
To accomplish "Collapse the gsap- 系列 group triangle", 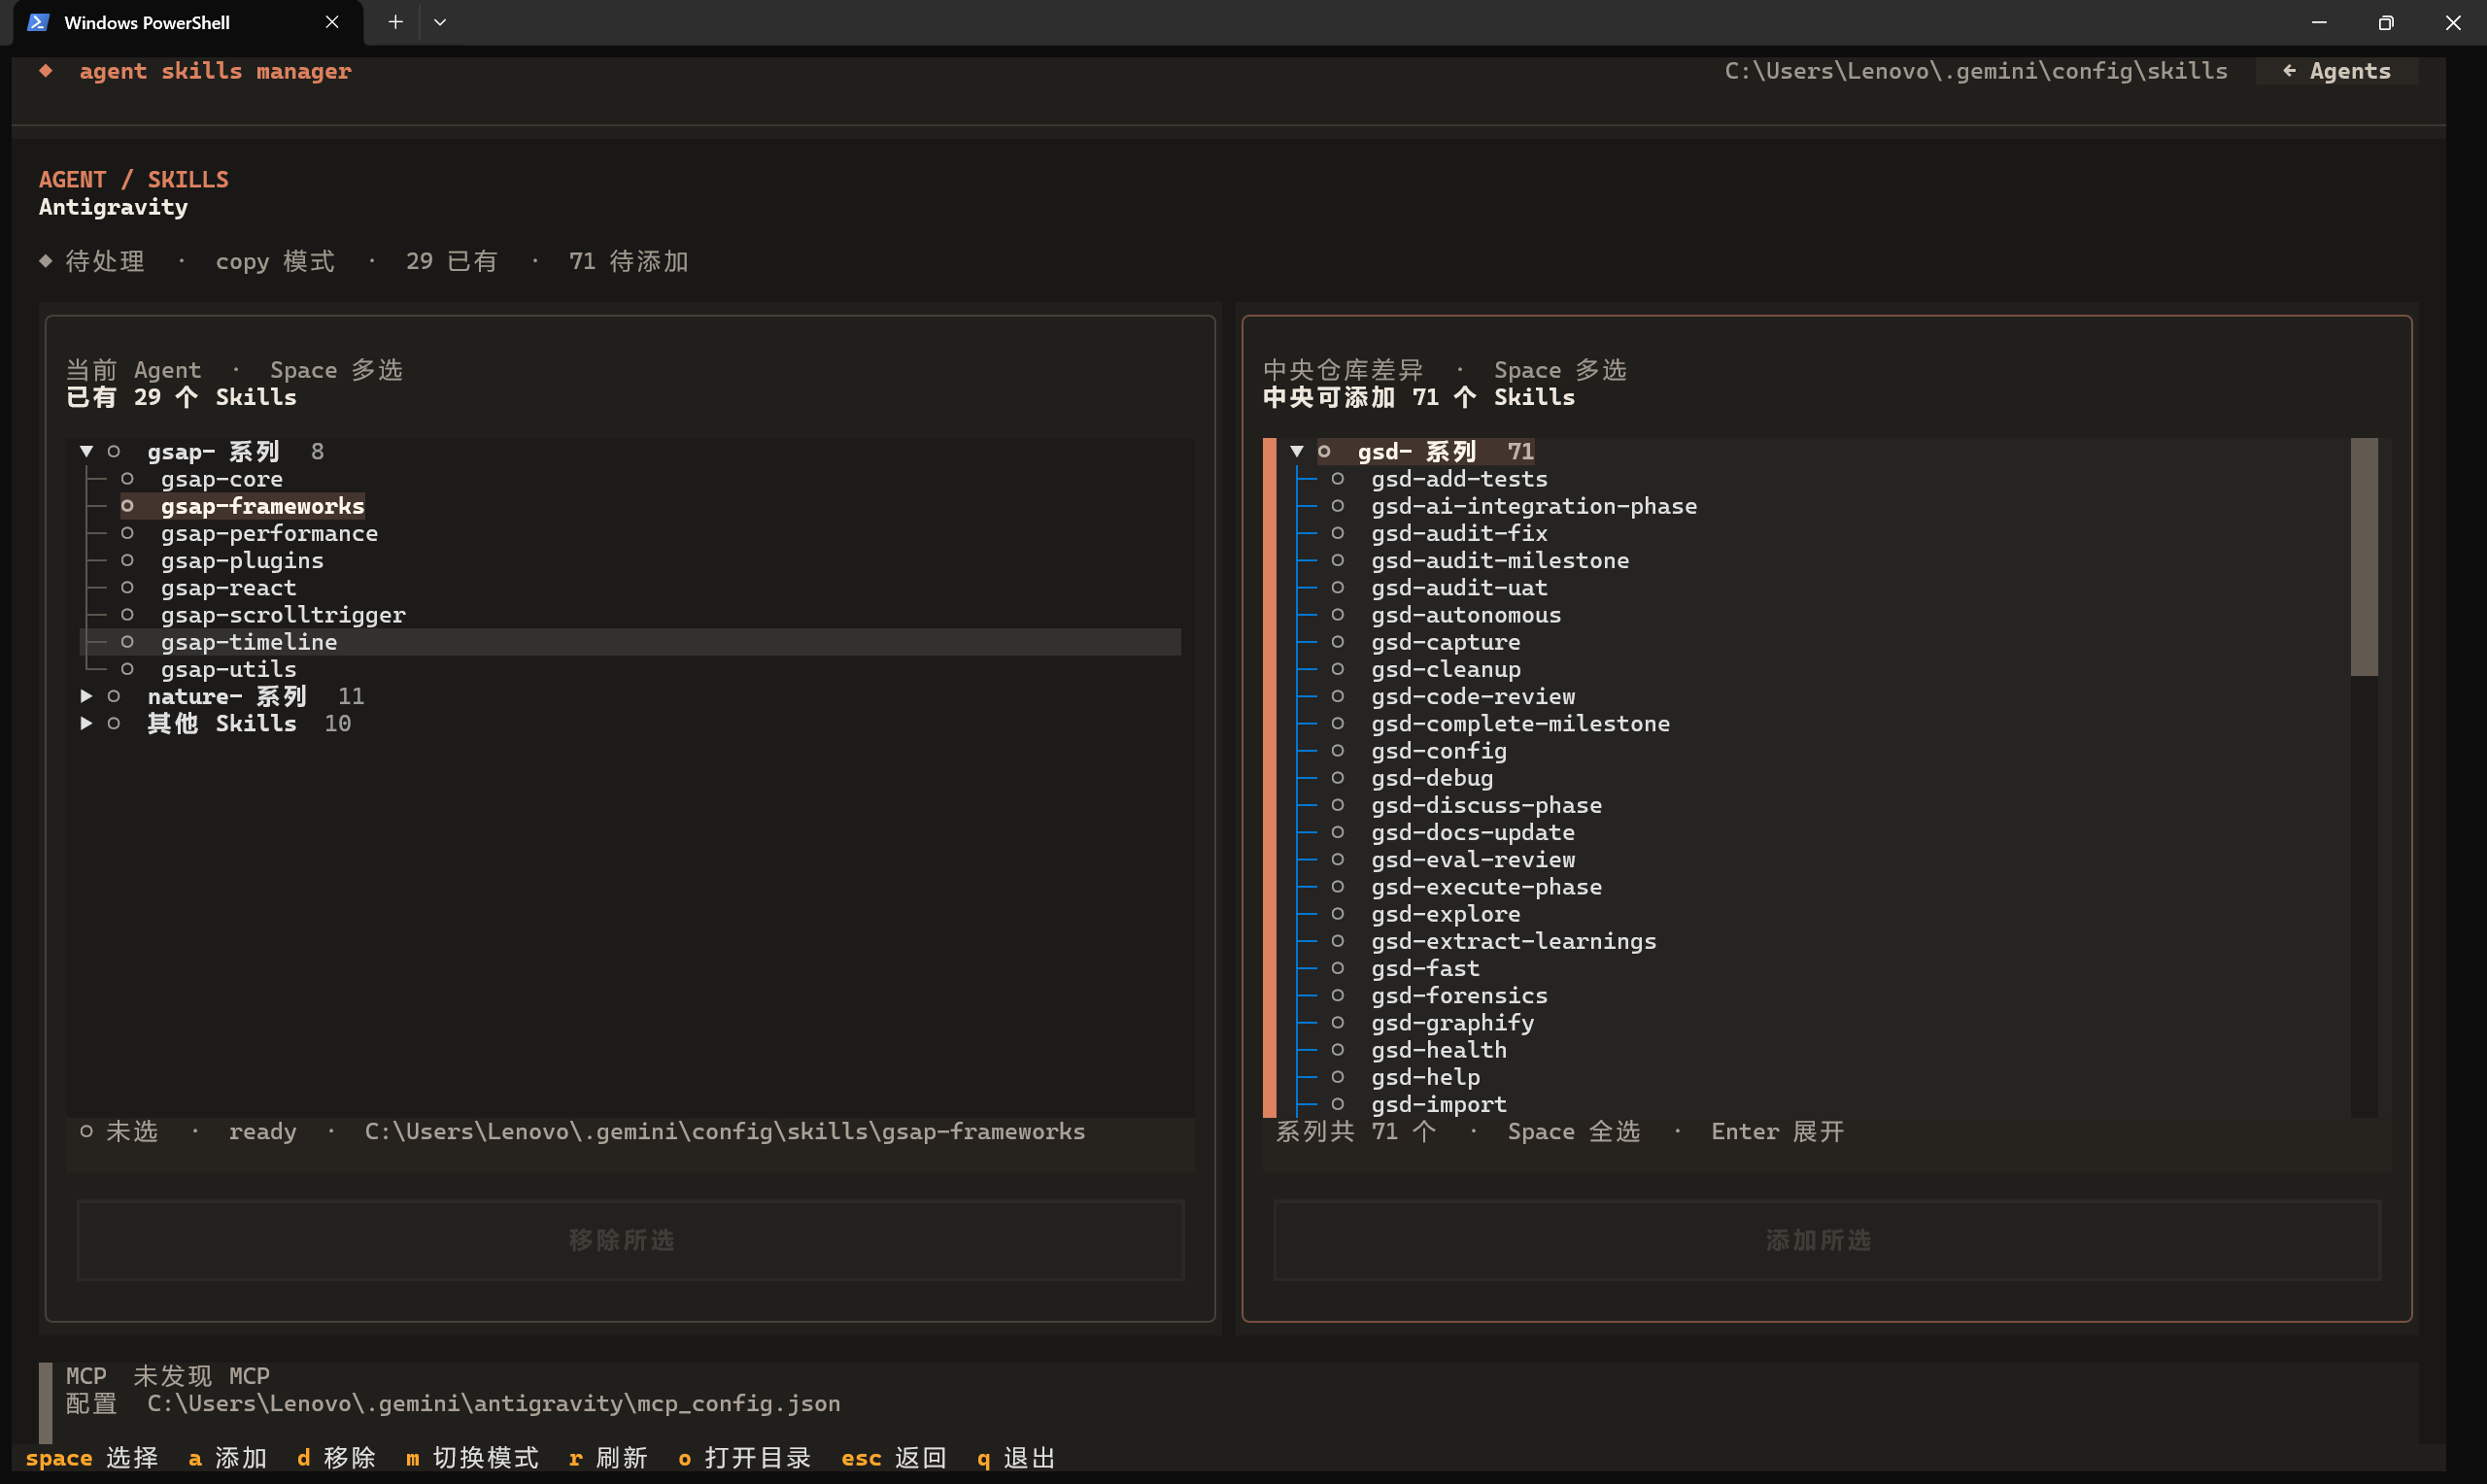I will 86,452.
